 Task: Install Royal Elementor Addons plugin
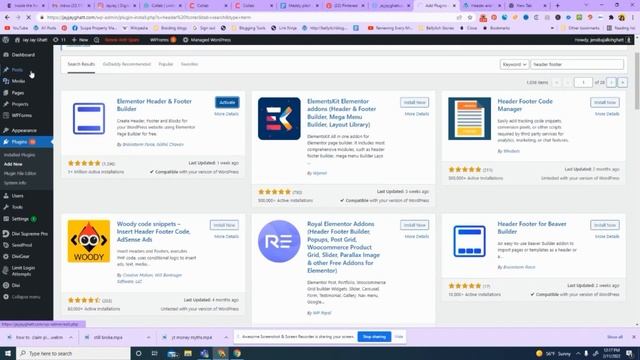(414, 225)
